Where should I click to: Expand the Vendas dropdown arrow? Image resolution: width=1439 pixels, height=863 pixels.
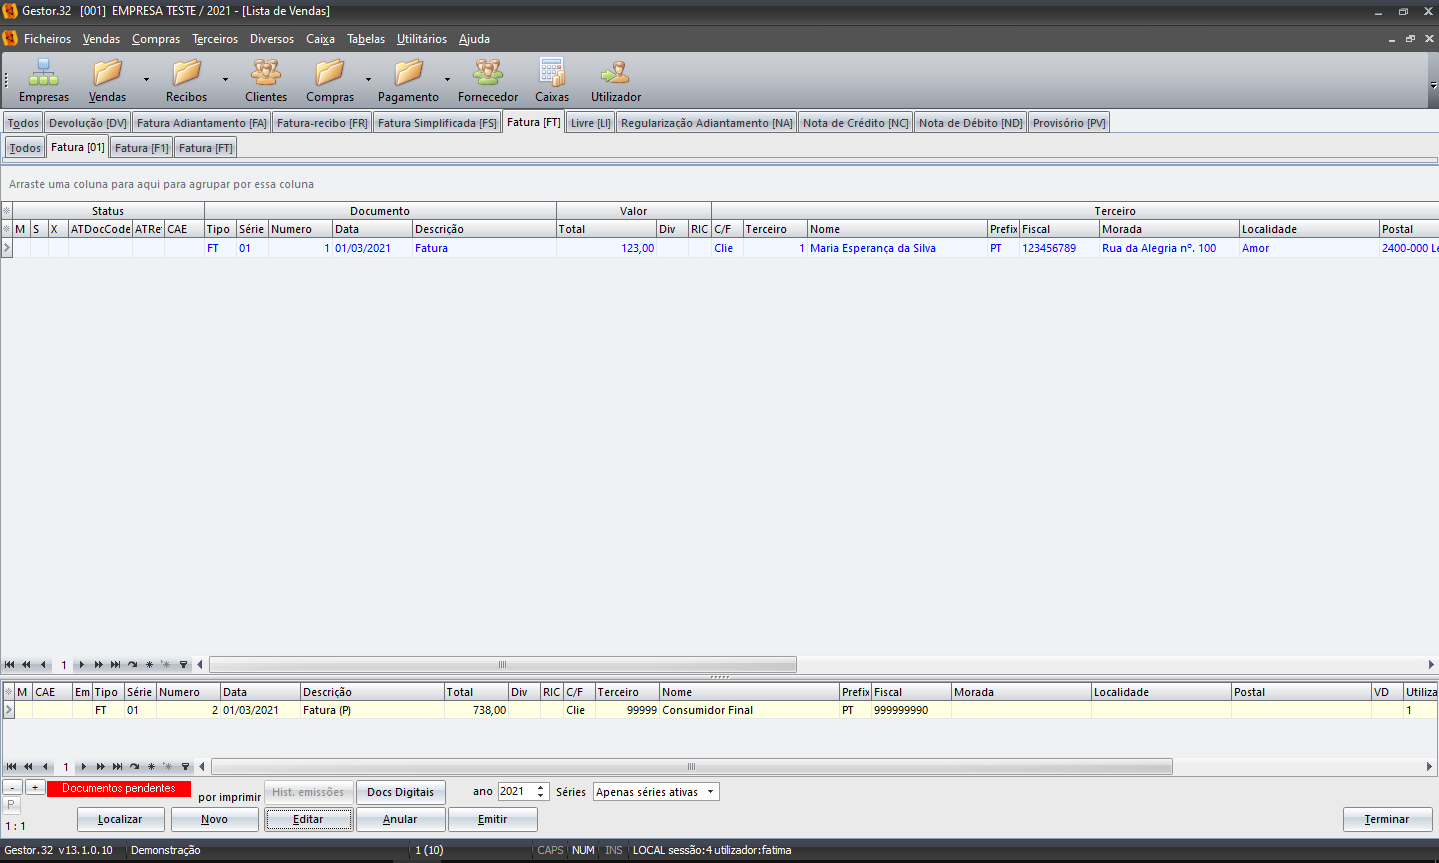[146, 79]
